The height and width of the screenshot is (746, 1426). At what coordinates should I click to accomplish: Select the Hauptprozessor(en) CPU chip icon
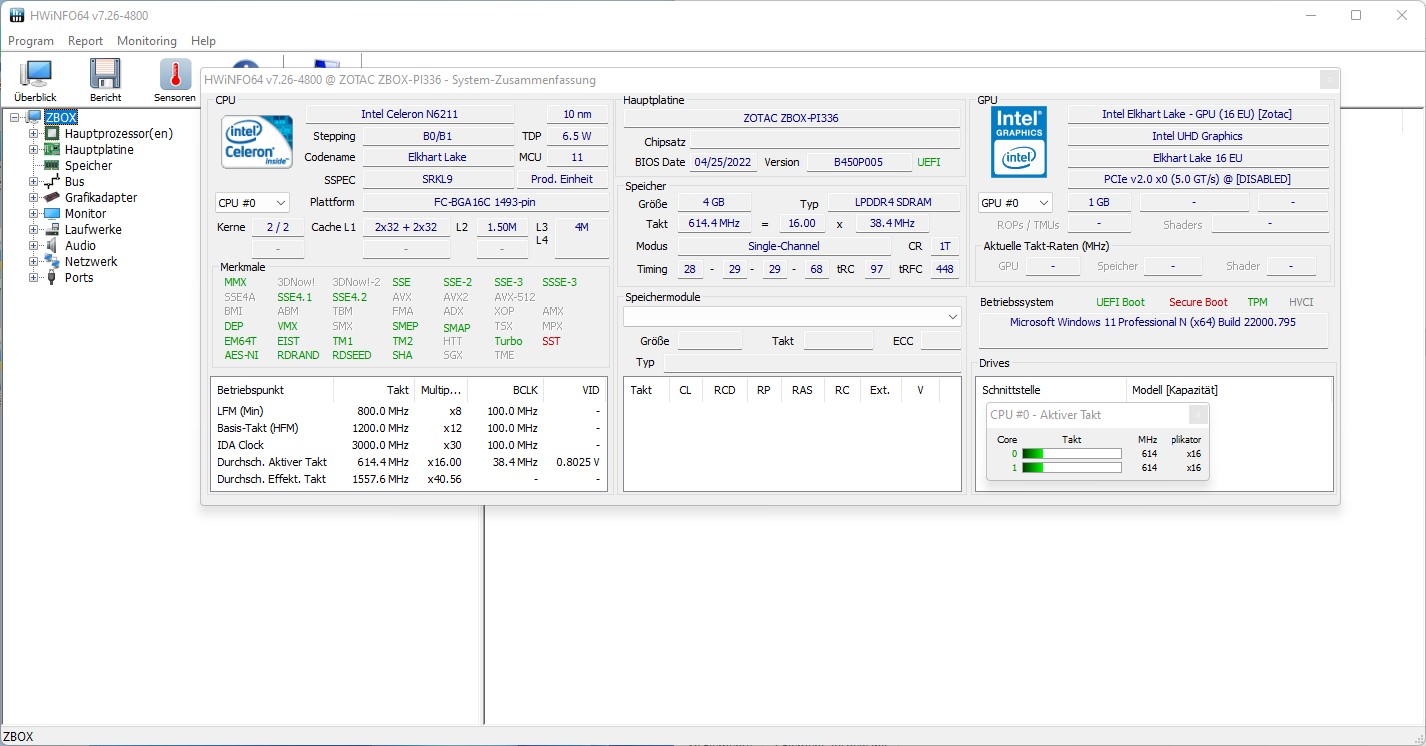pos(52,134)
